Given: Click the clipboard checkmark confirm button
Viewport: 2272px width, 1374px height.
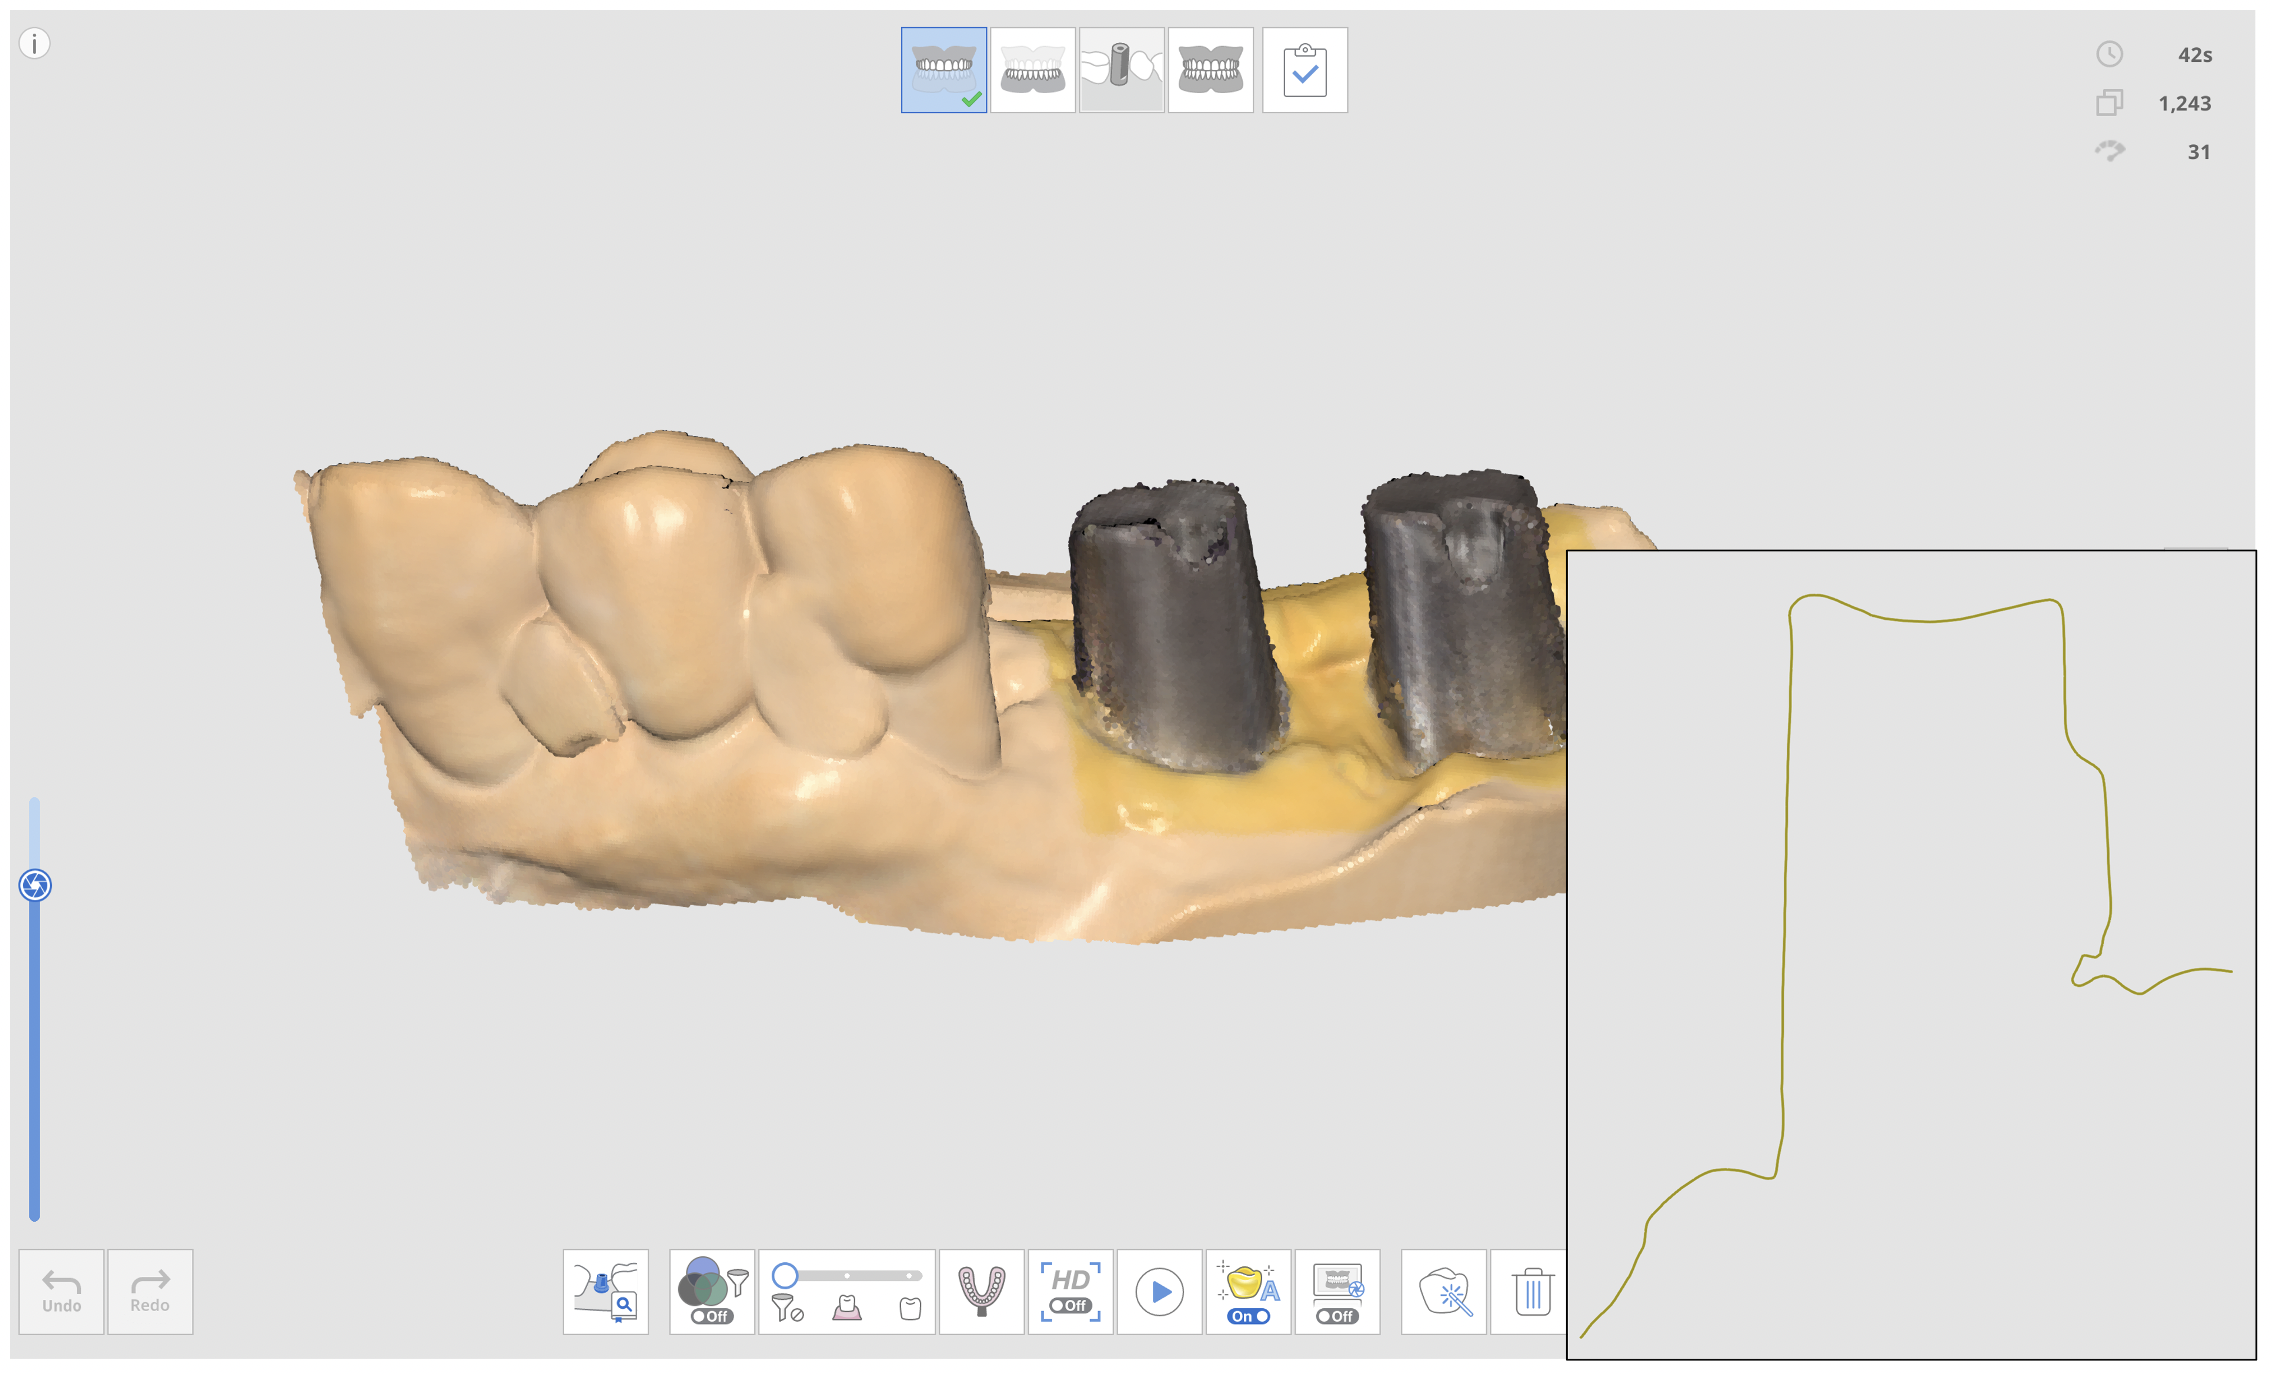Looking at the screenshot, I should coord(1304,70).
